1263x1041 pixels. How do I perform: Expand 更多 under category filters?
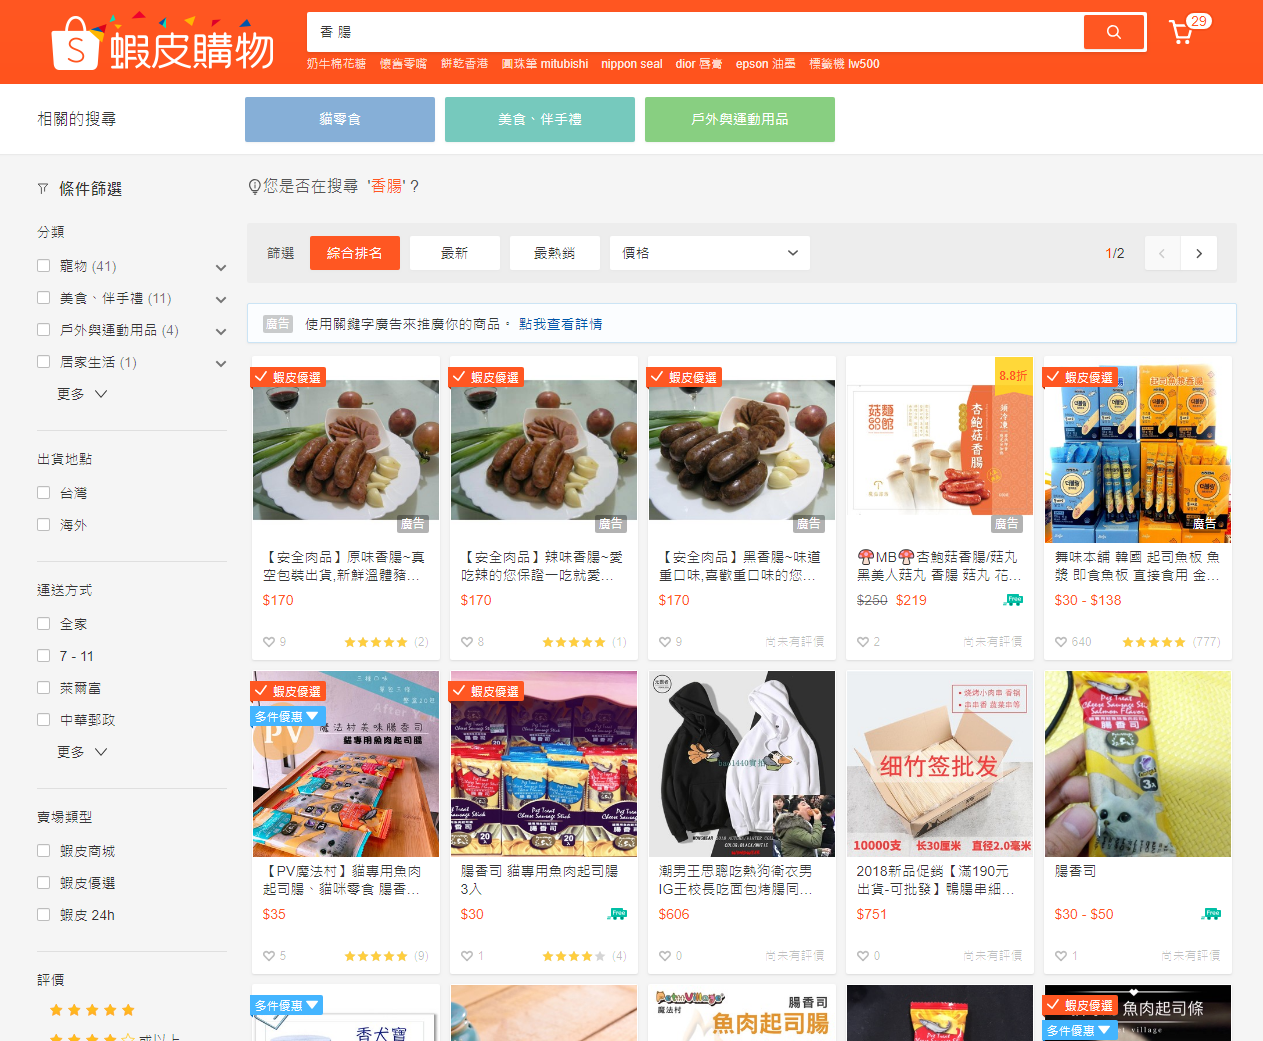click(x=82, y=394)
